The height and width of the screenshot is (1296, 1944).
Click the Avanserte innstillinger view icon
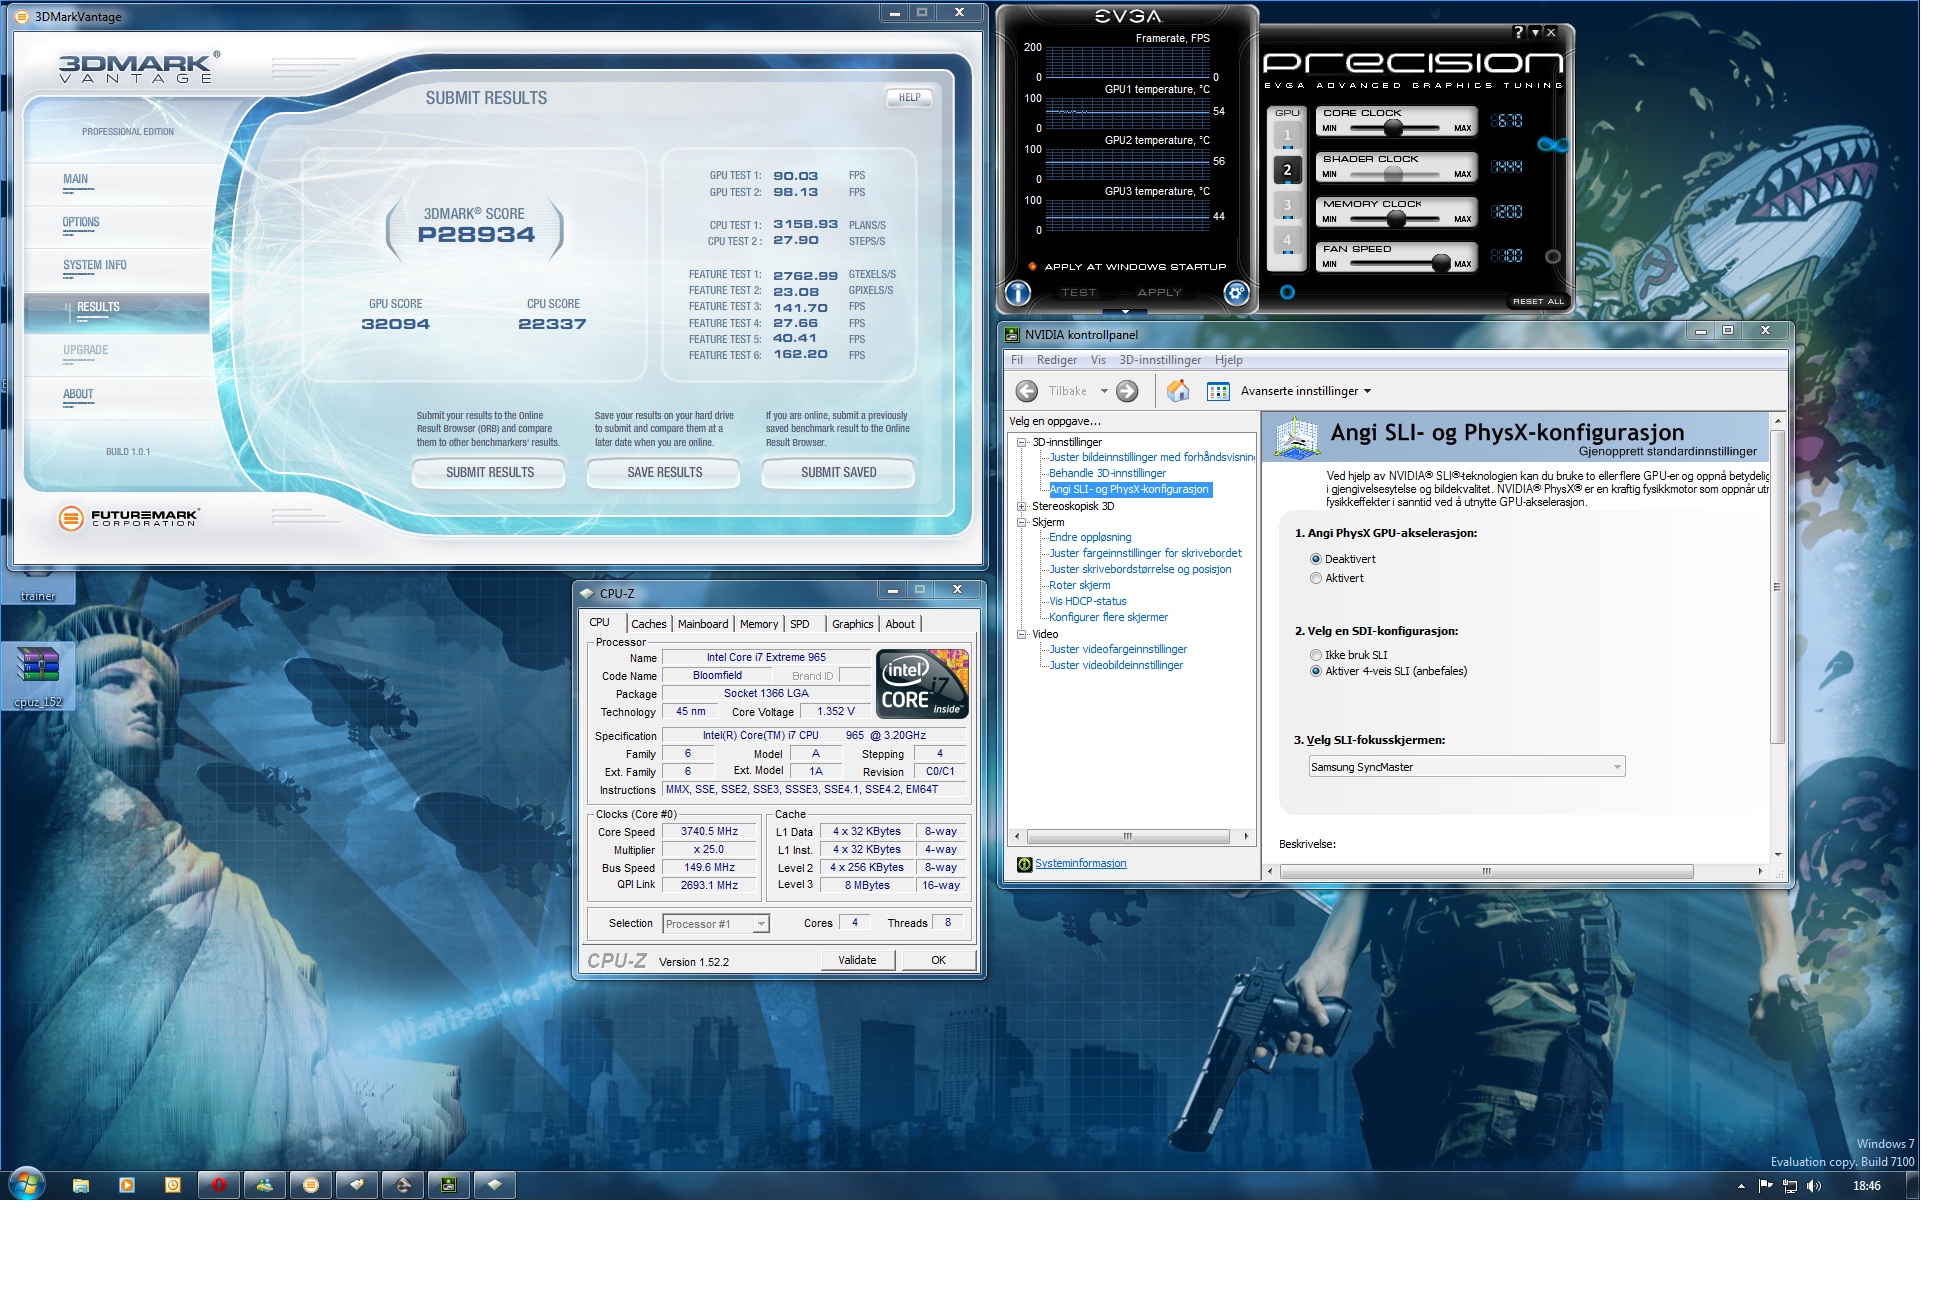tap(1218, 391)
